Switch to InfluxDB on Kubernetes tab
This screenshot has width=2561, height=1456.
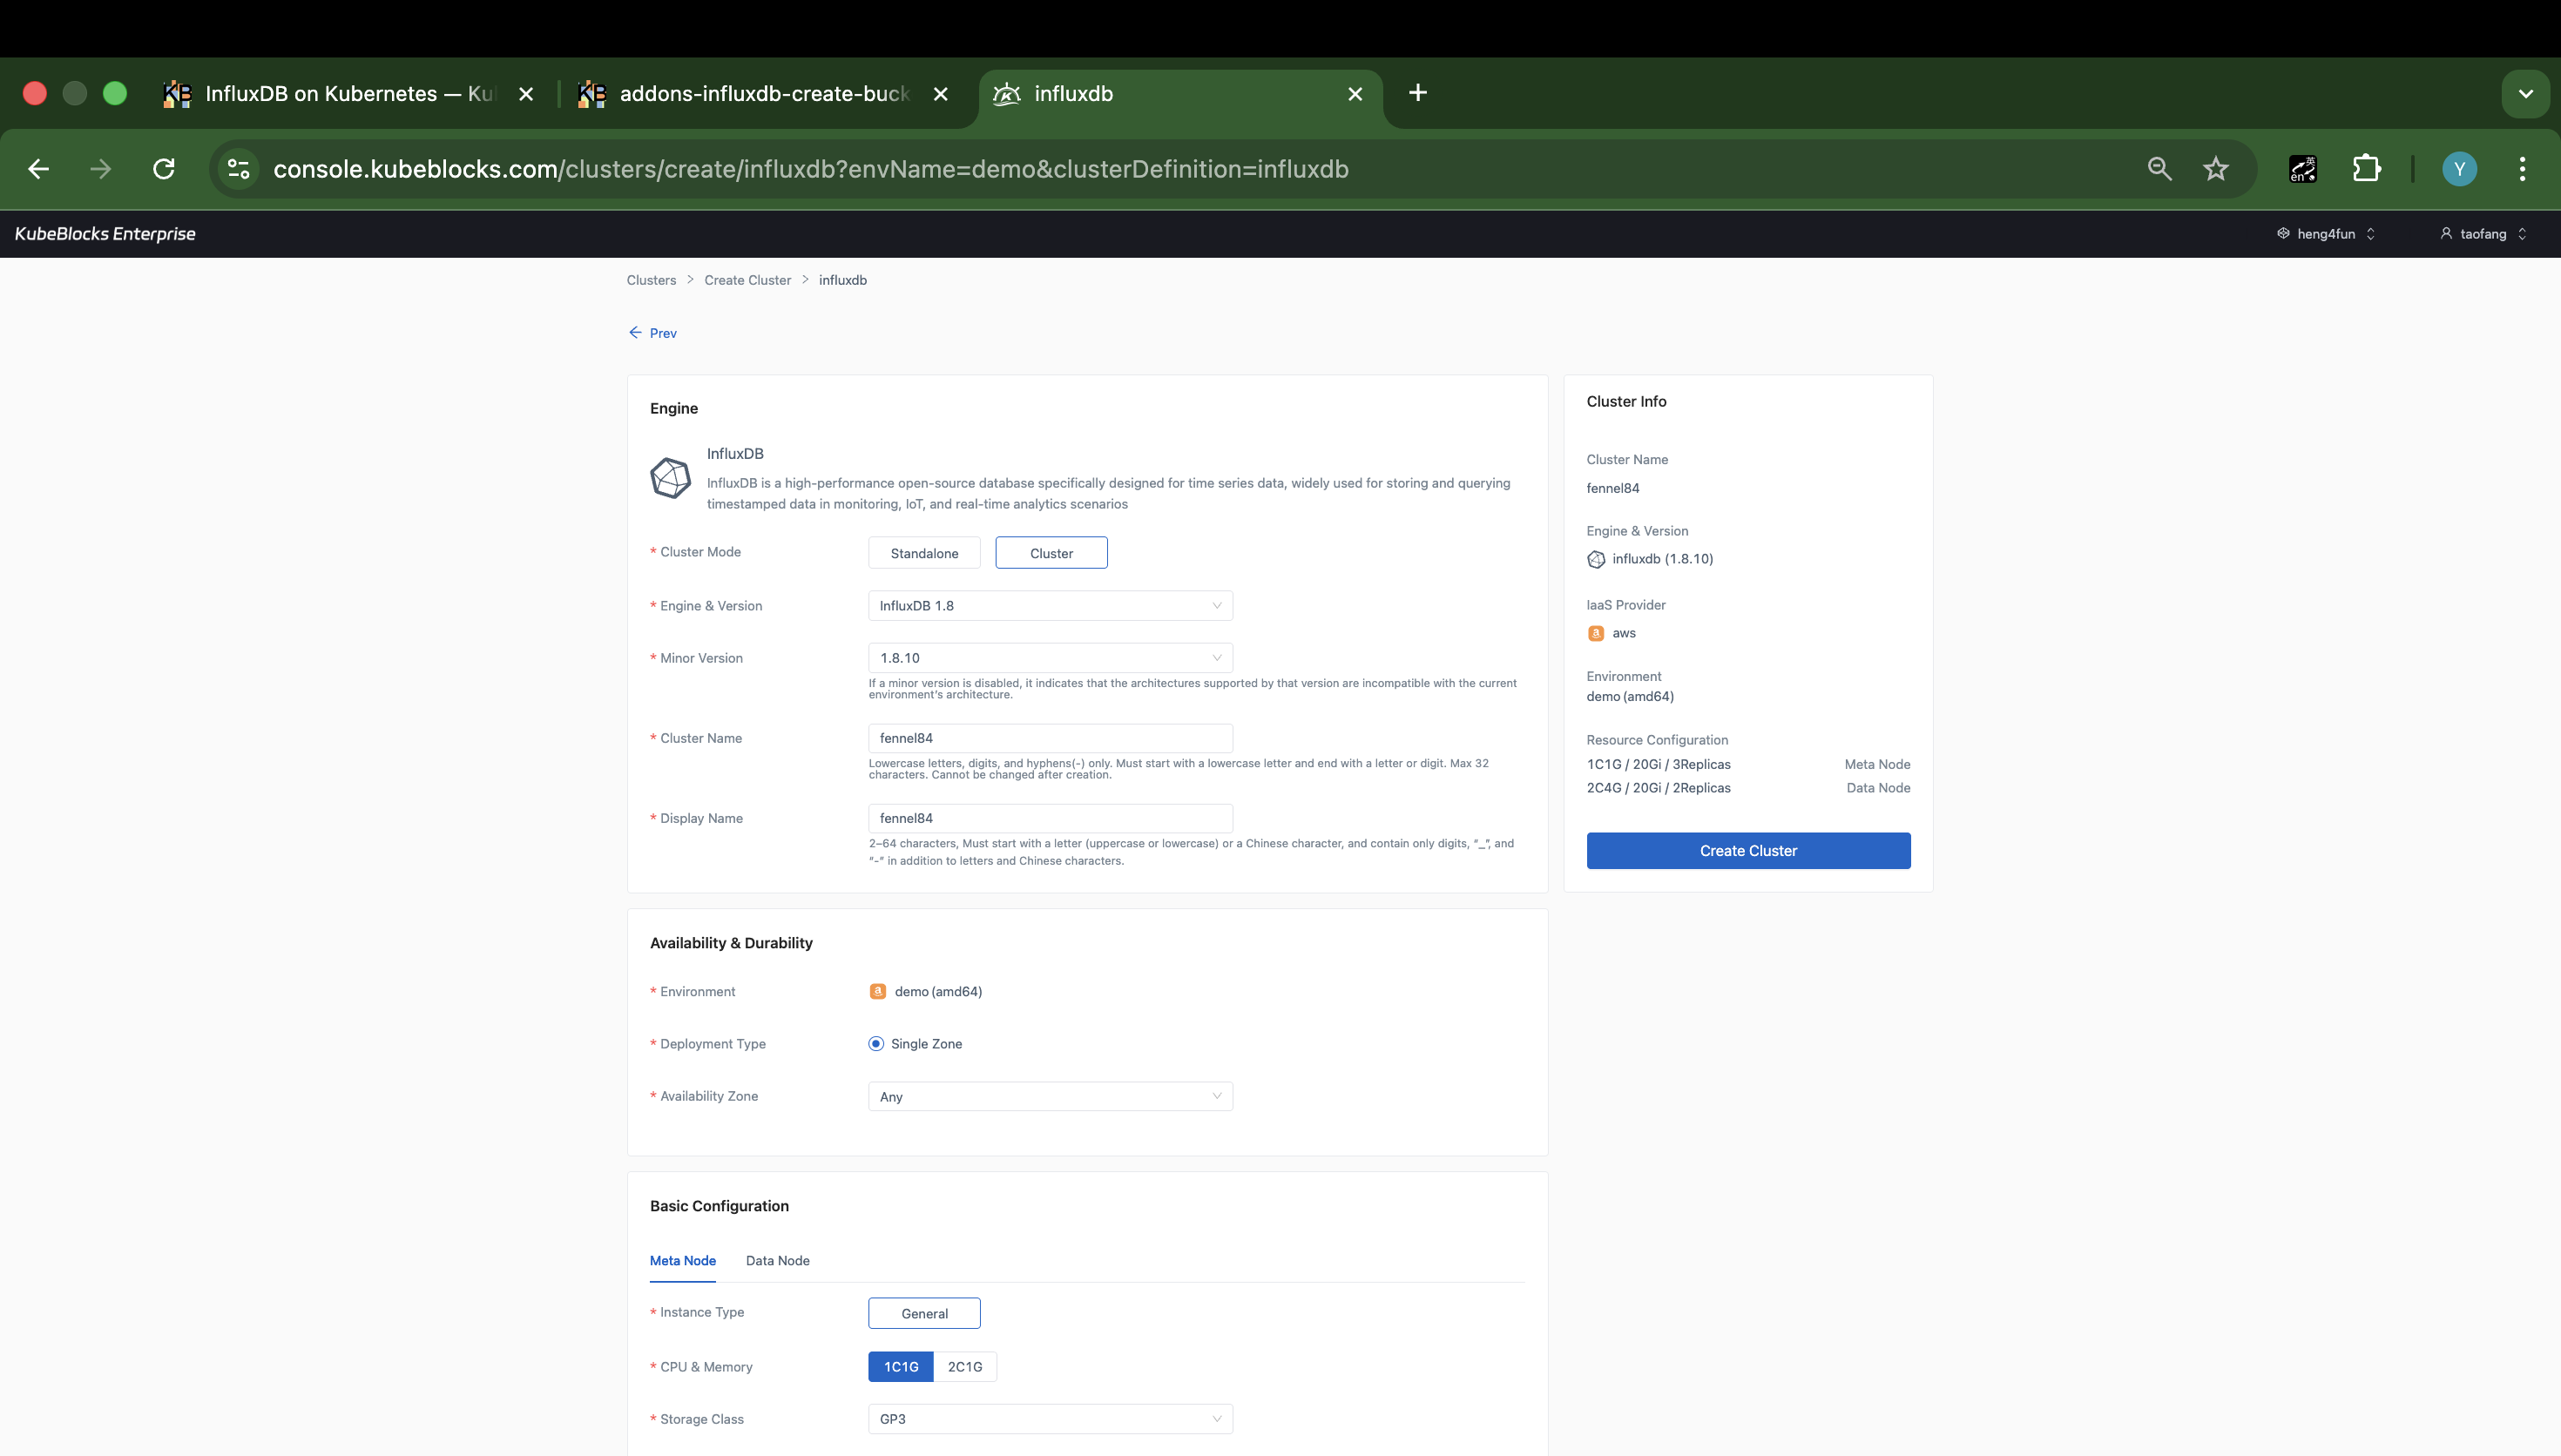tap(349, 94)
